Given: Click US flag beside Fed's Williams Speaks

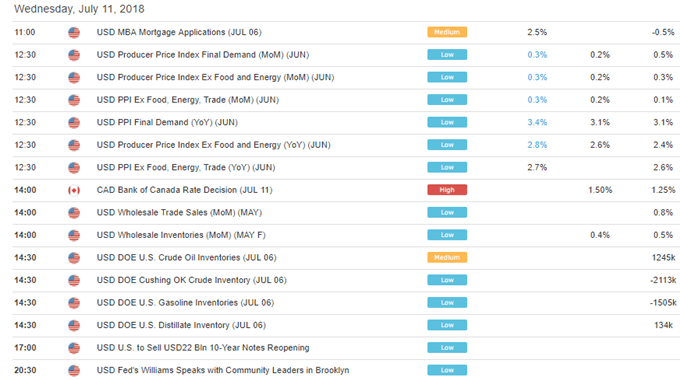Looking at the screenshot, I should 74,371.
